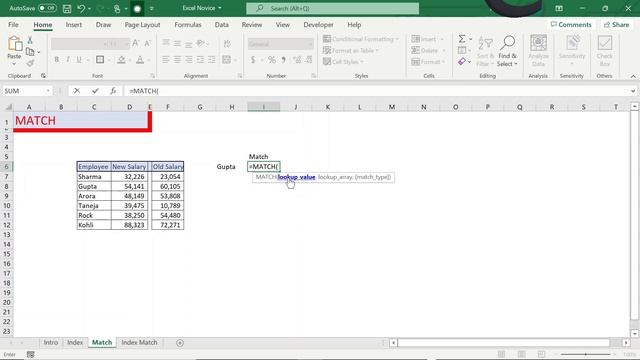Image resolution: width=640 pixels, height=360 pixels.
Task: Toggle Italic formatting
Action: pyautogui.click(x=68, y=60)
